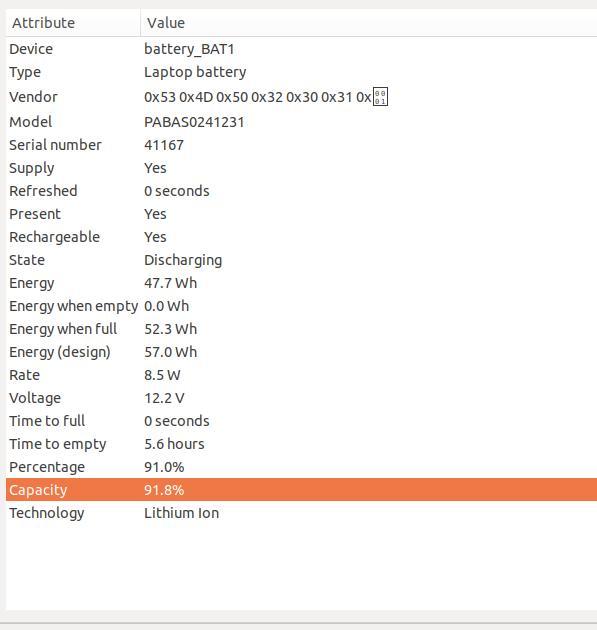This screenshot has width=597, height=630.
Task: Select the Technology Lithium Ion row
Action: pyautogui.click(x=301, y=513)
